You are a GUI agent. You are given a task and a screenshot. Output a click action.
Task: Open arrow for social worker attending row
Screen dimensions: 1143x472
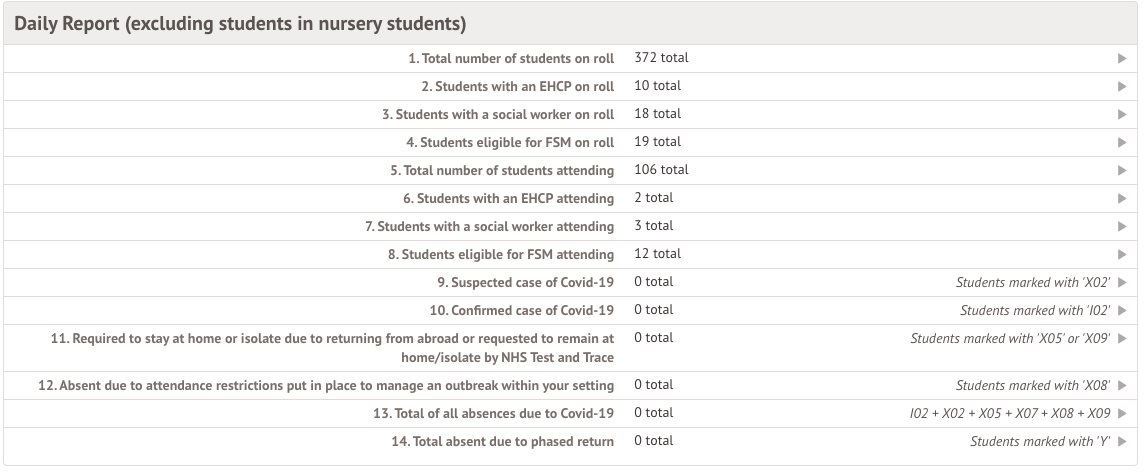(1122, 227)
